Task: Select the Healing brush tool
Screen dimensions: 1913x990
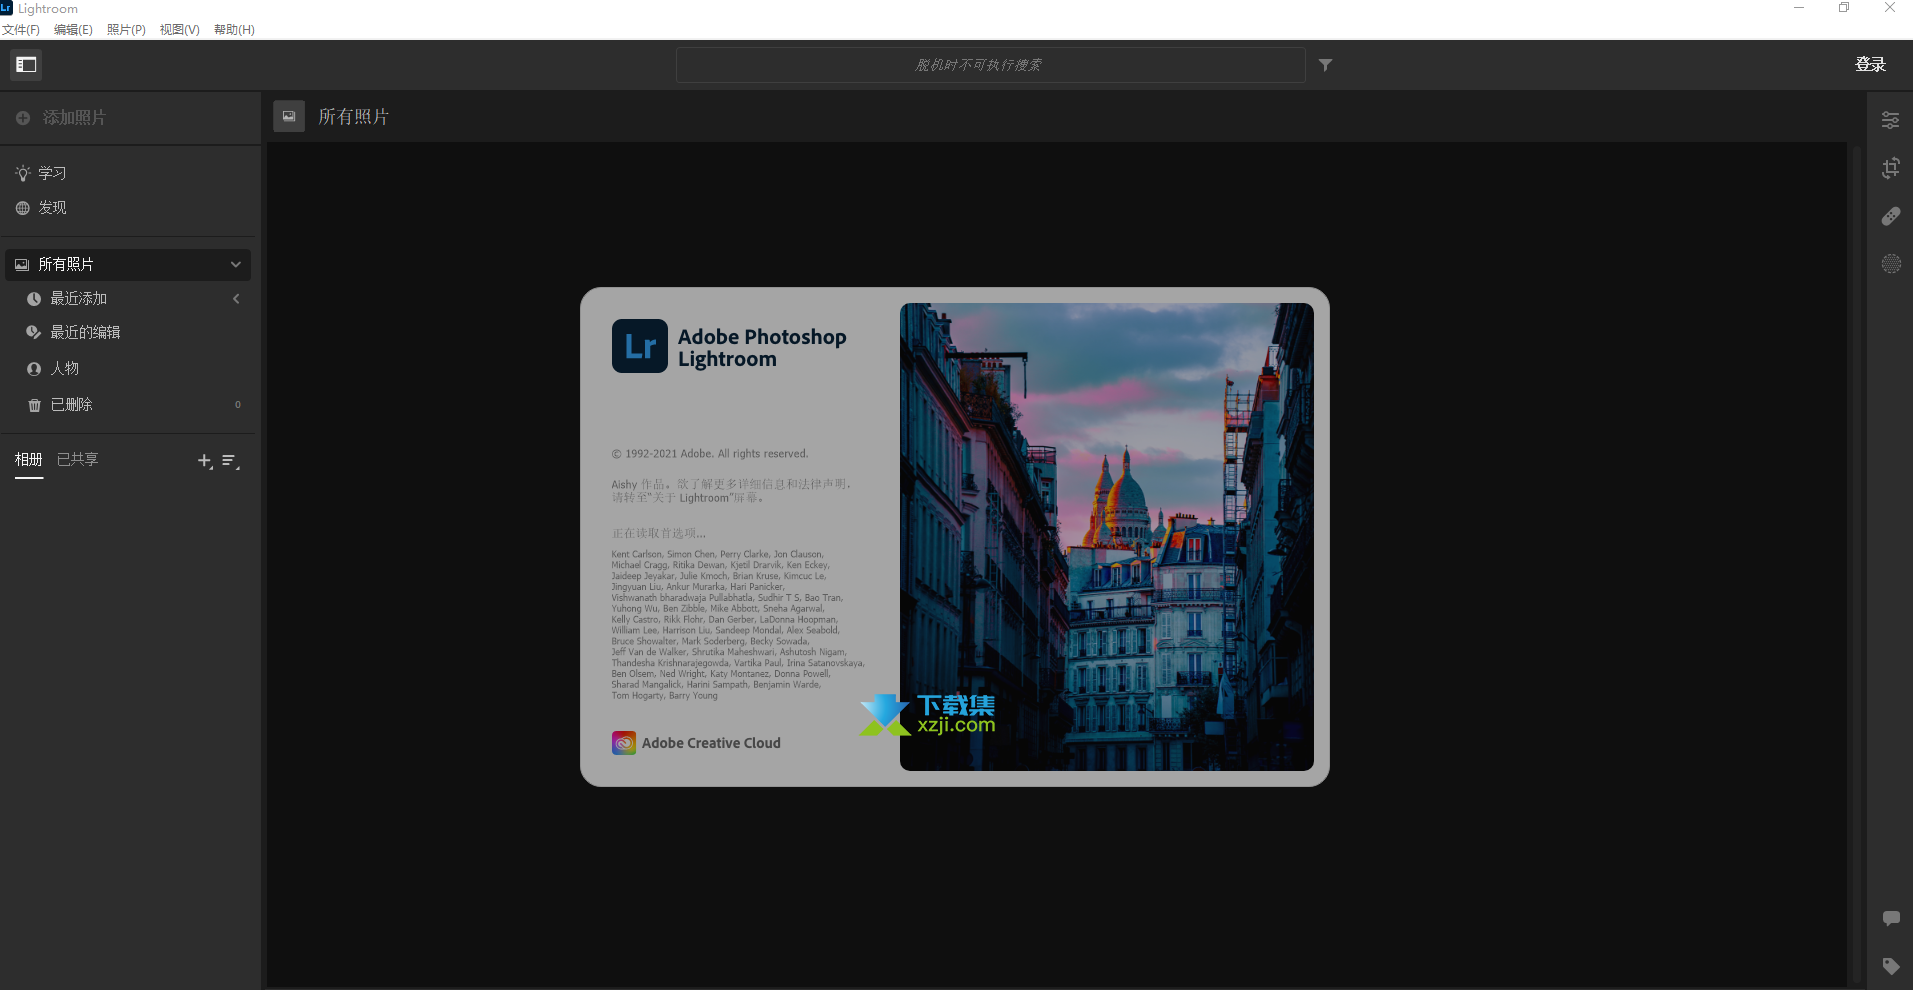Action: point(1890,216)
